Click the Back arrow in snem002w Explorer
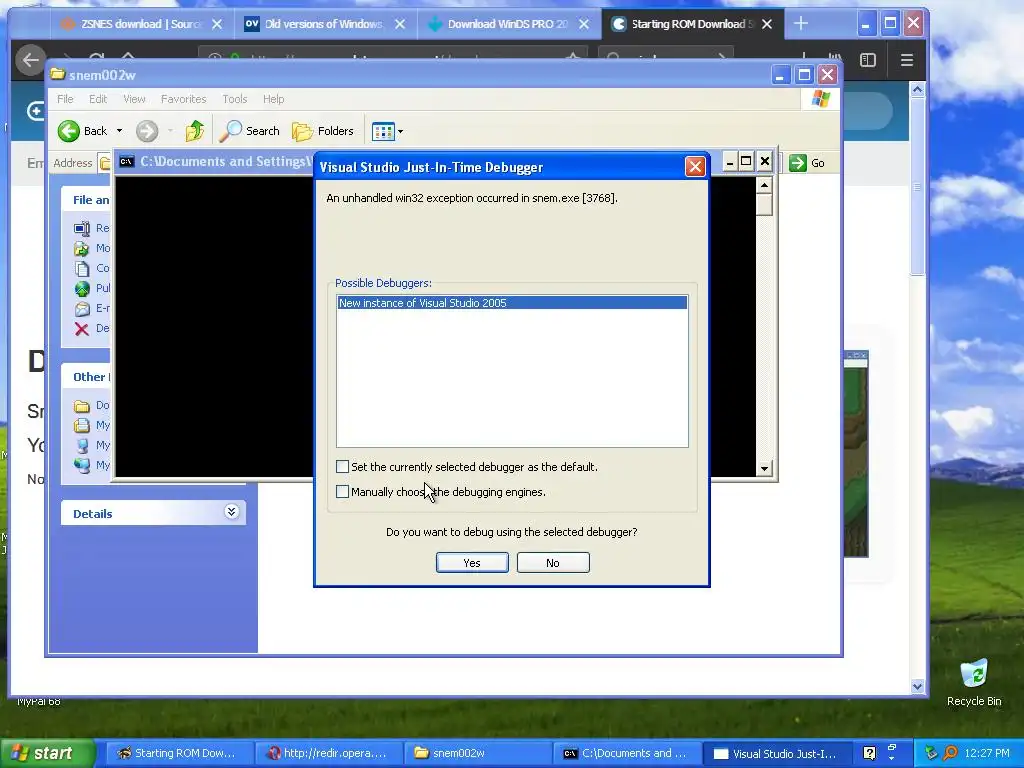 pyautogui.click(x=69, y=131)
